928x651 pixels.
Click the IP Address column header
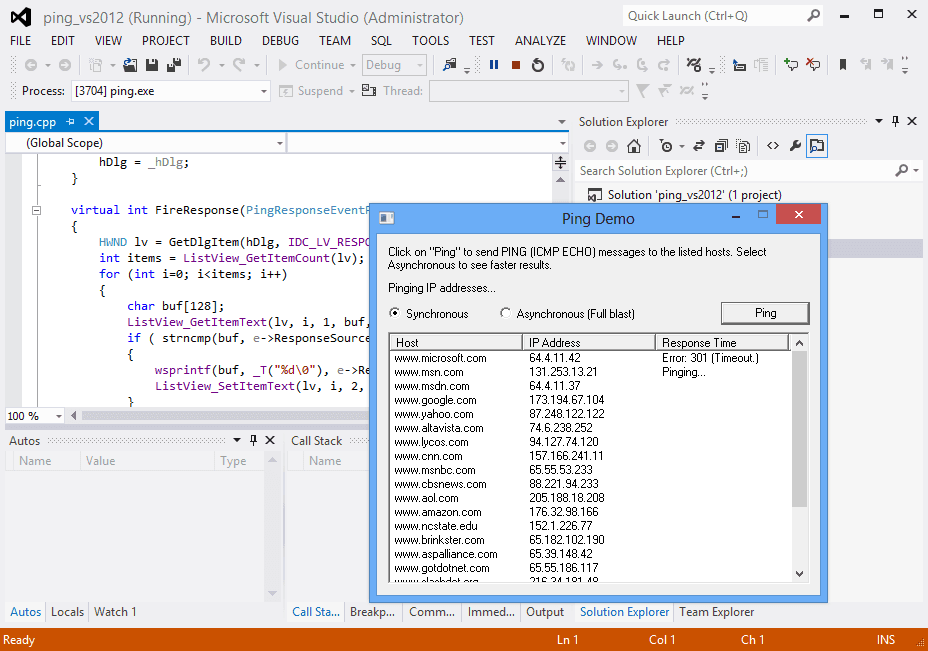pos(589,342)
